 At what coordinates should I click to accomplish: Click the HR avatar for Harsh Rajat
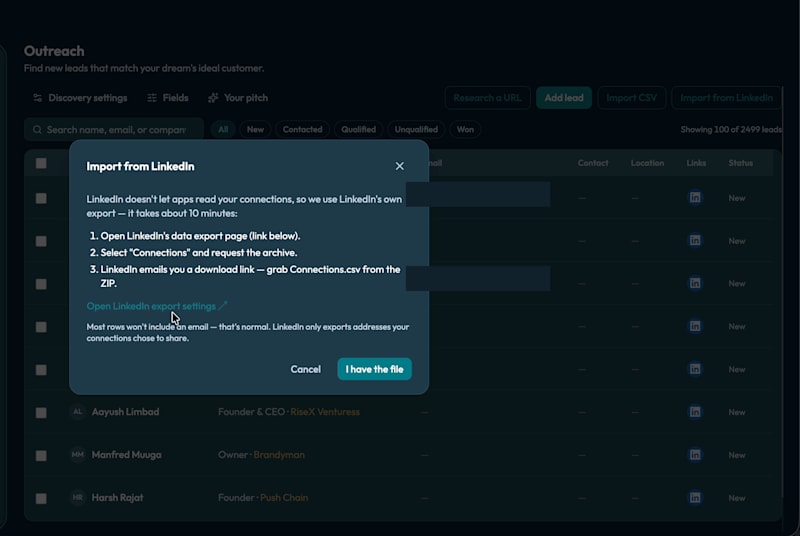78,497
